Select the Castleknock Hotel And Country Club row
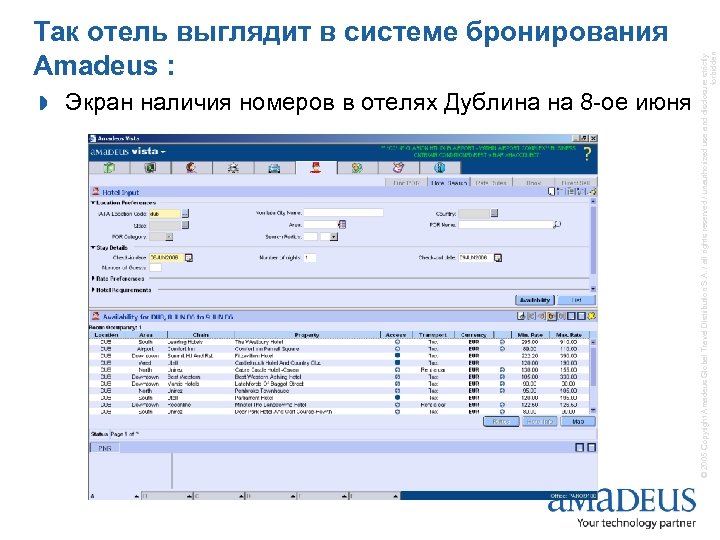The height and width of the screenshot is (540, 720). click(x=339, y=363)
